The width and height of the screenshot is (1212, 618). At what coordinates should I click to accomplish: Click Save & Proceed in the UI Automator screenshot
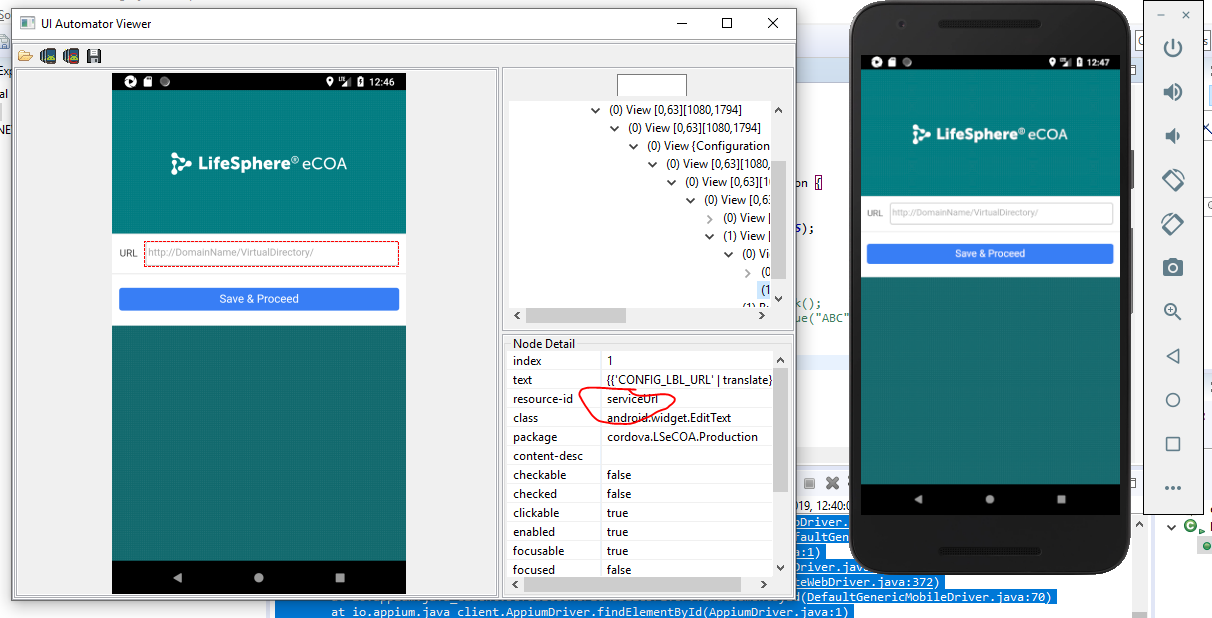[259, 299]
